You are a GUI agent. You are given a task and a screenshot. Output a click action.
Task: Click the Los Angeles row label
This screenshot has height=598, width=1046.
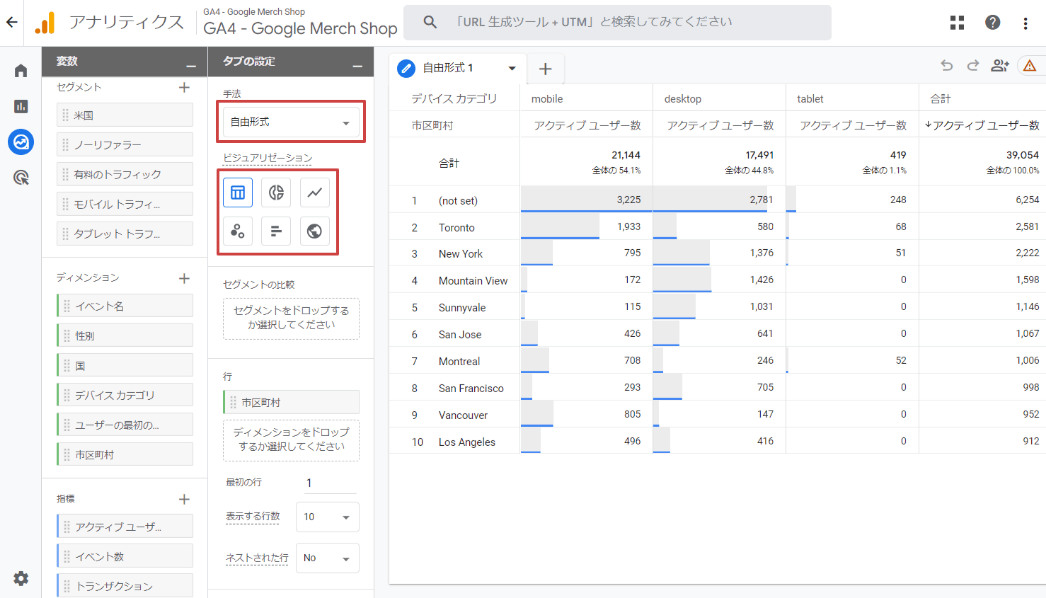point(467,442)
